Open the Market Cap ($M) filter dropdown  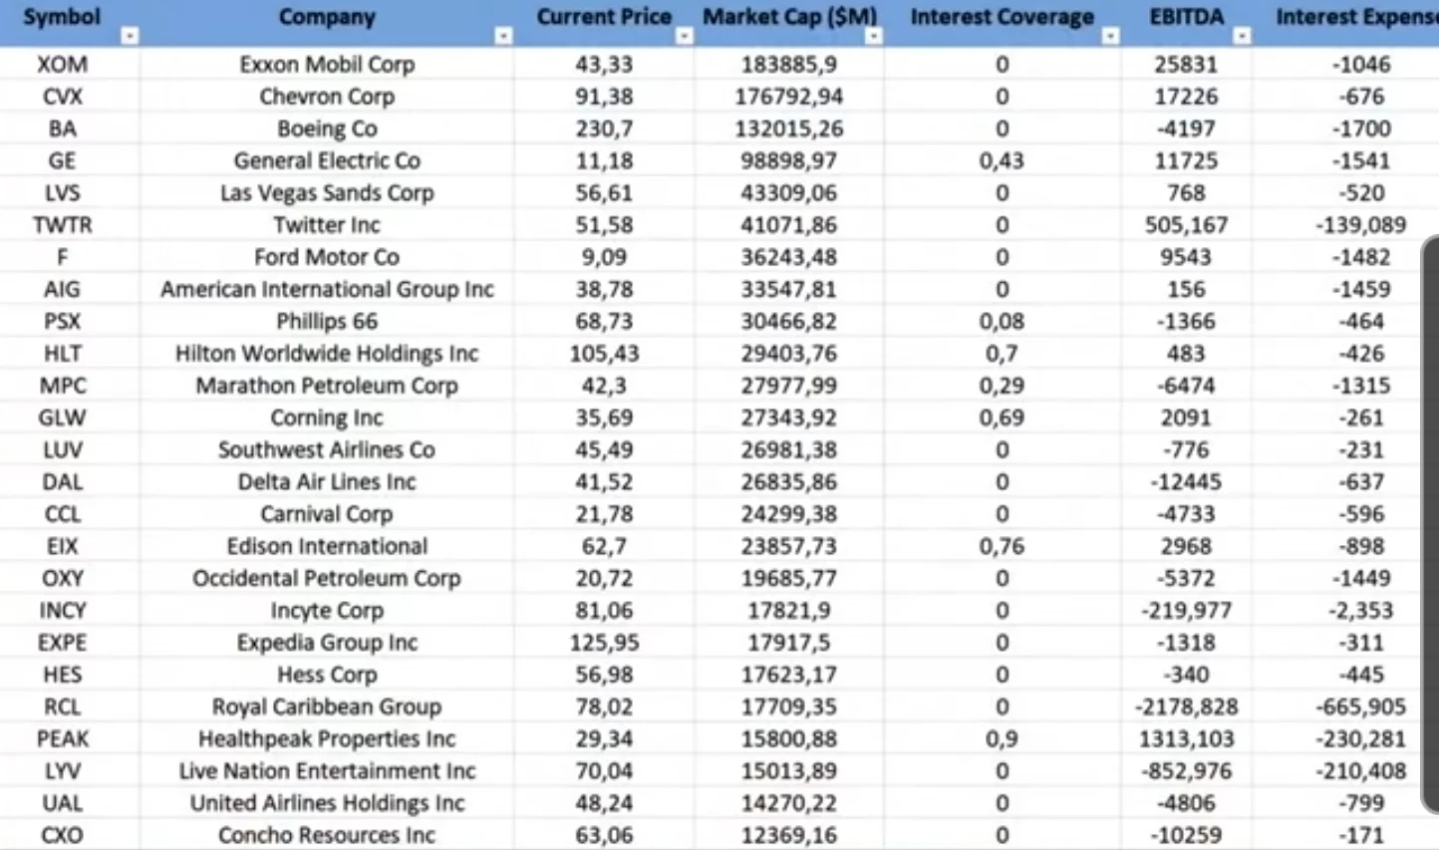click(873, 37)
